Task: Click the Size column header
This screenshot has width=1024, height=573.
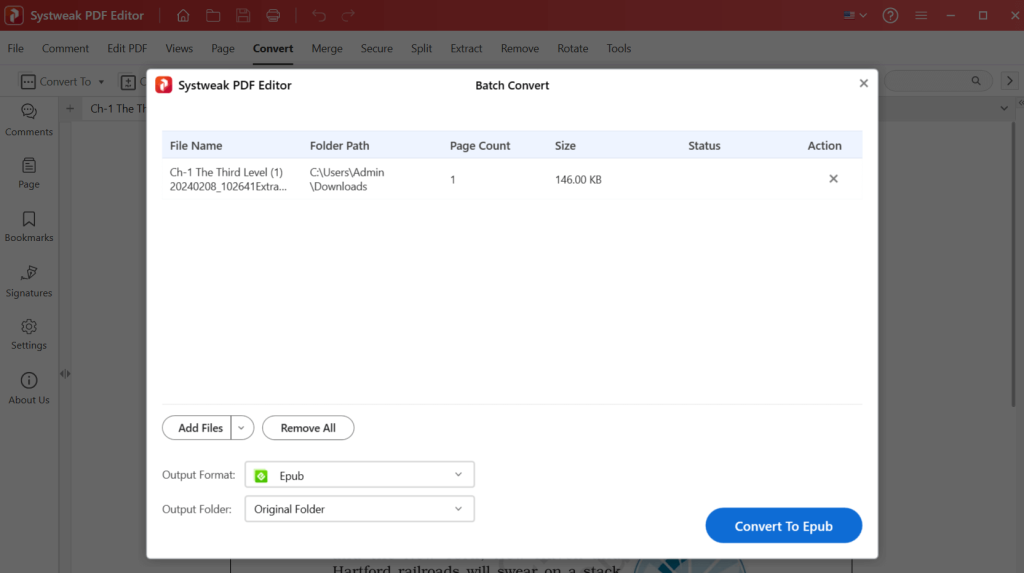Action: coord(566,146)
